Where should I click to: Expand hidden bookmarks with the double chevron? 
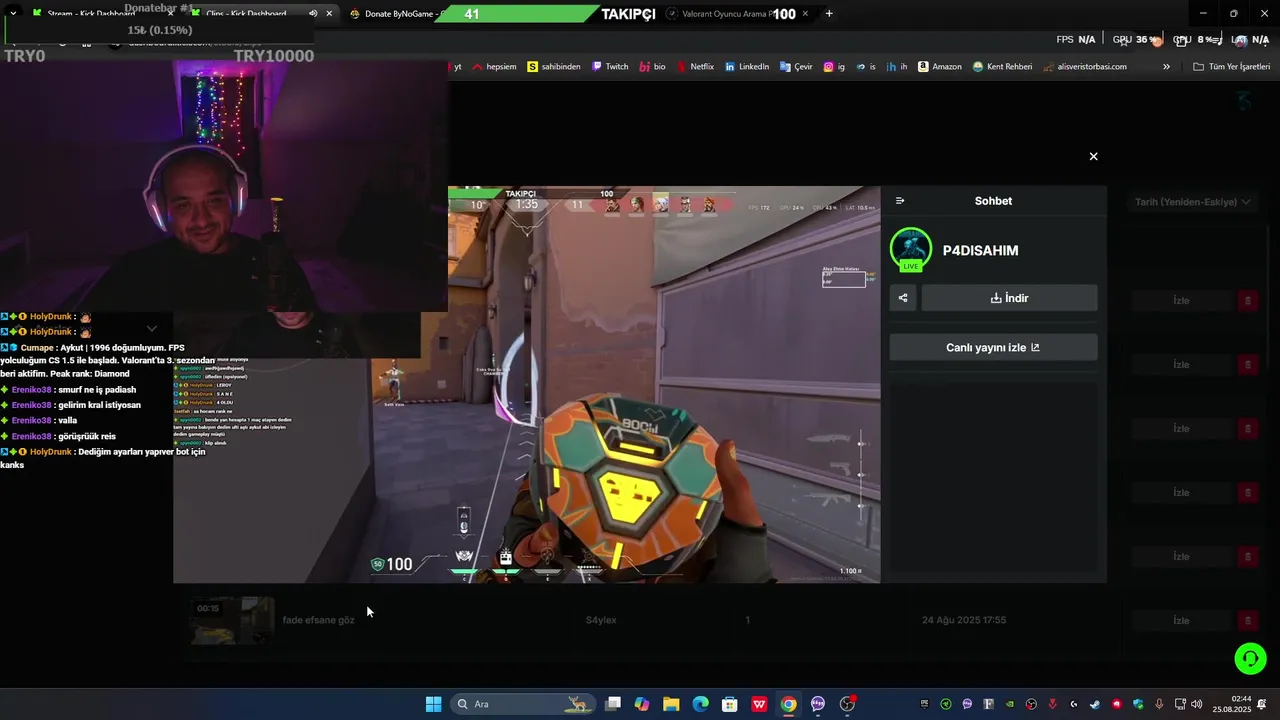1166,67
